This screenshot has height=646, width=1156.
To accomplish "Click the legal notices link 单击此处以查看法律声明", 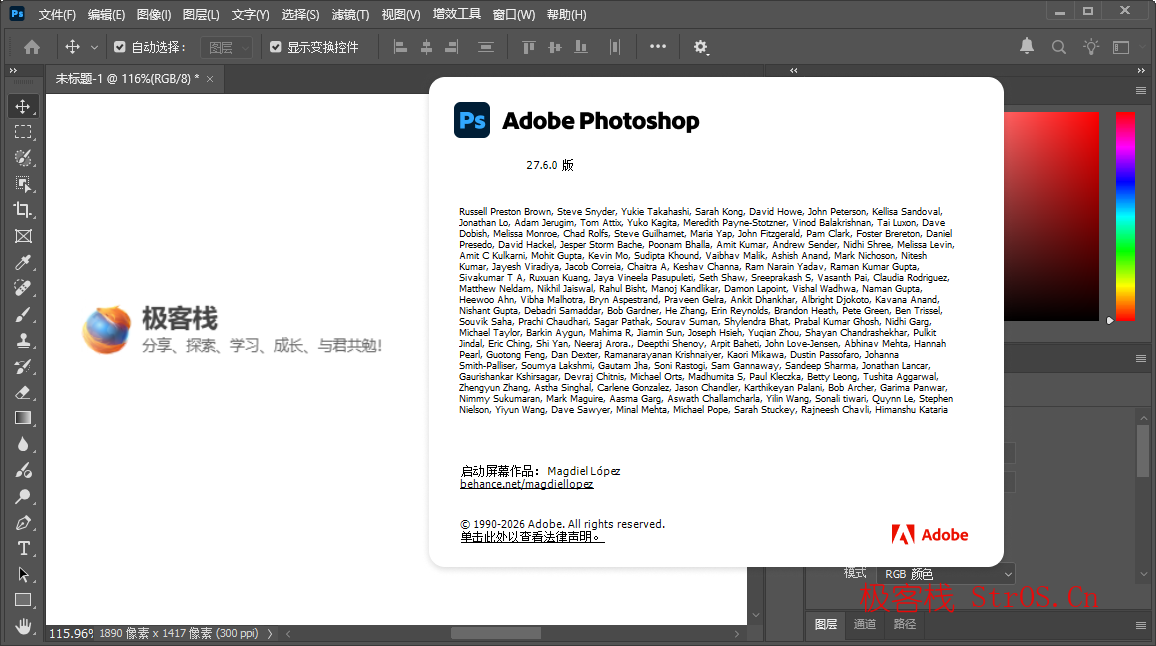I will (x=532, y=537).
